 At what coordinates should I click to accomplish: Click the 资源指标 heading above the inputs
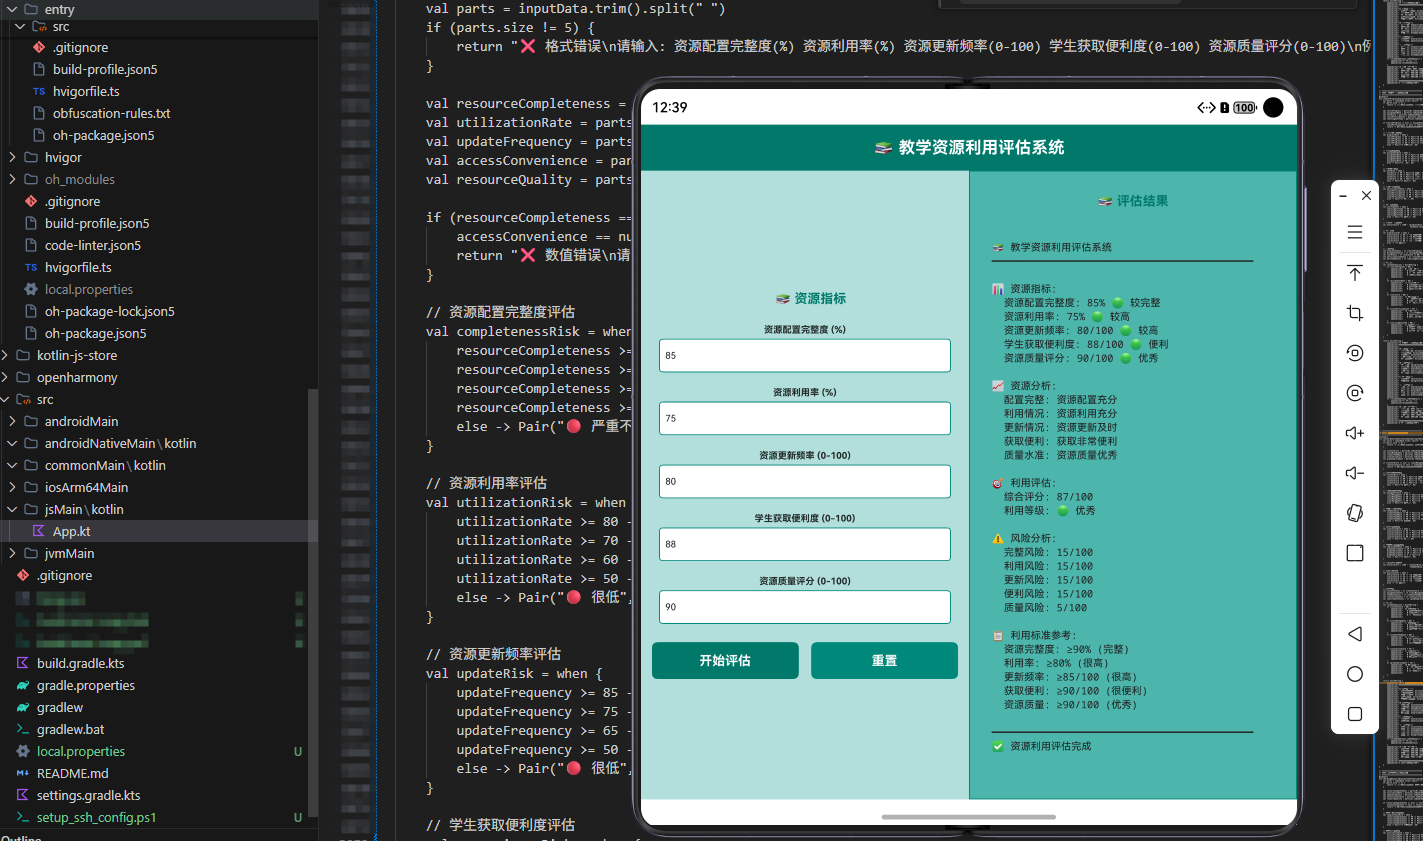[811, 298]
